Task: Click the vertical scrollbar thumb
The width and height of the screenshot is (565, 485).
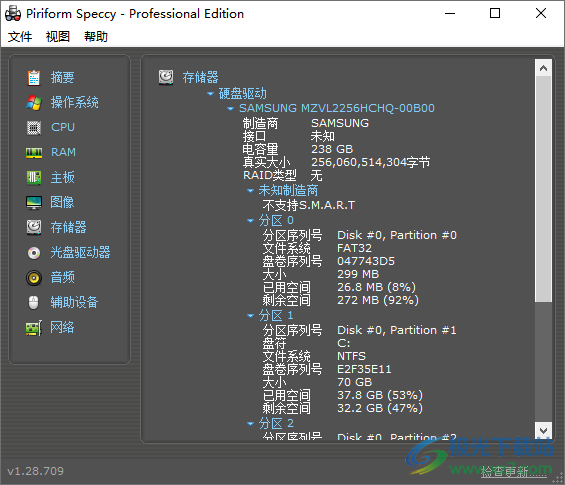Action: point(543,189)
